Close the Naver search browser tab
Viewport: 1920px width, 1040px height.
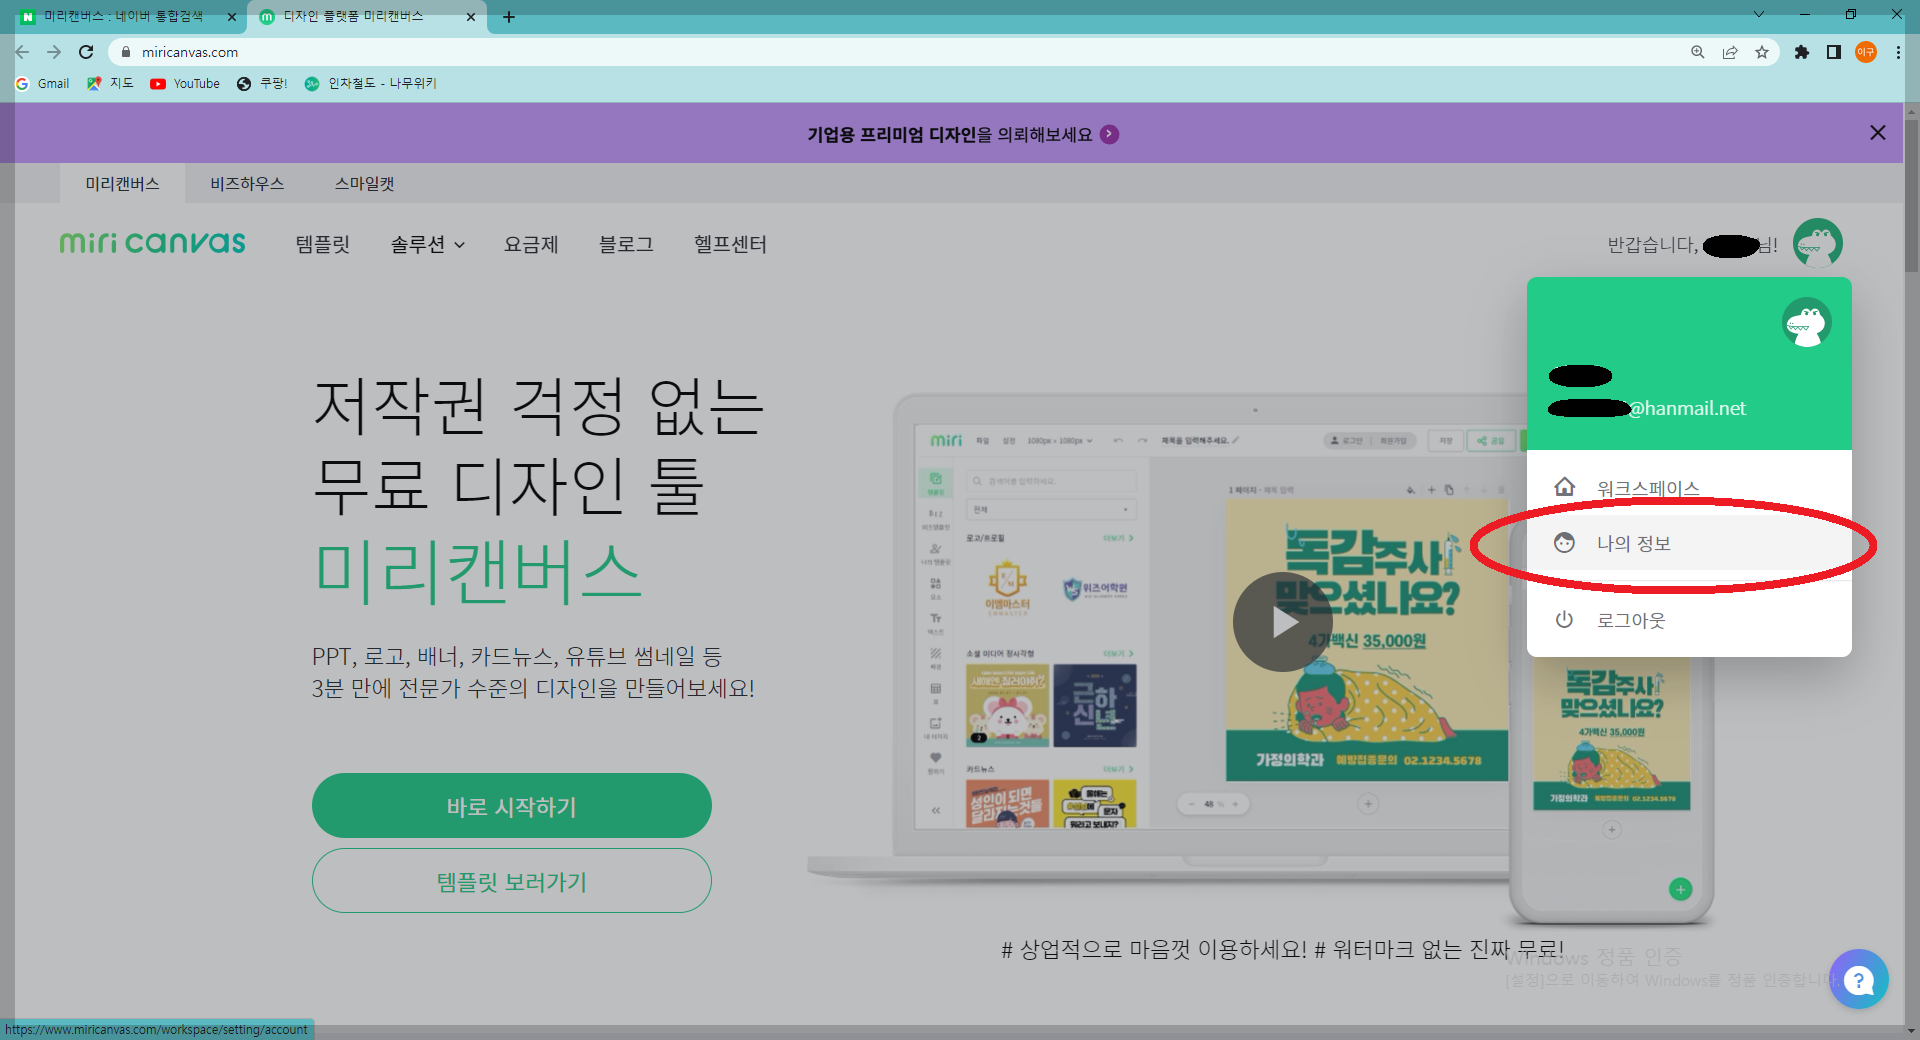point(231,17)
